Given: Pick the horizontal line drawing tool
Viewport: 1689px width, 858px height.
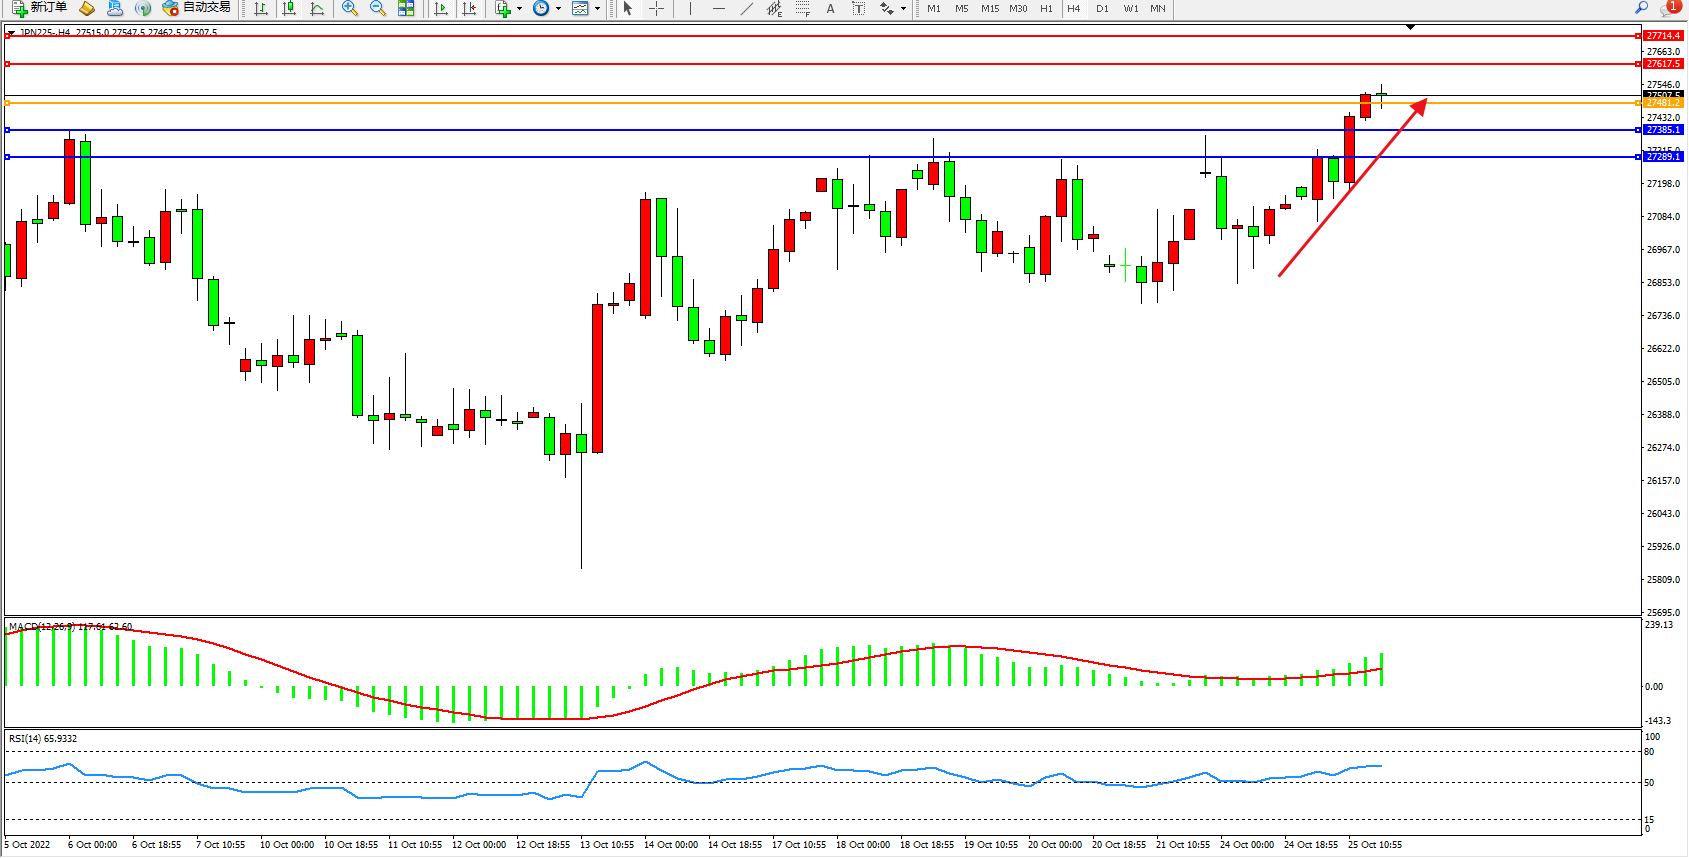Looking at the screenshot, I should point(718,8).
